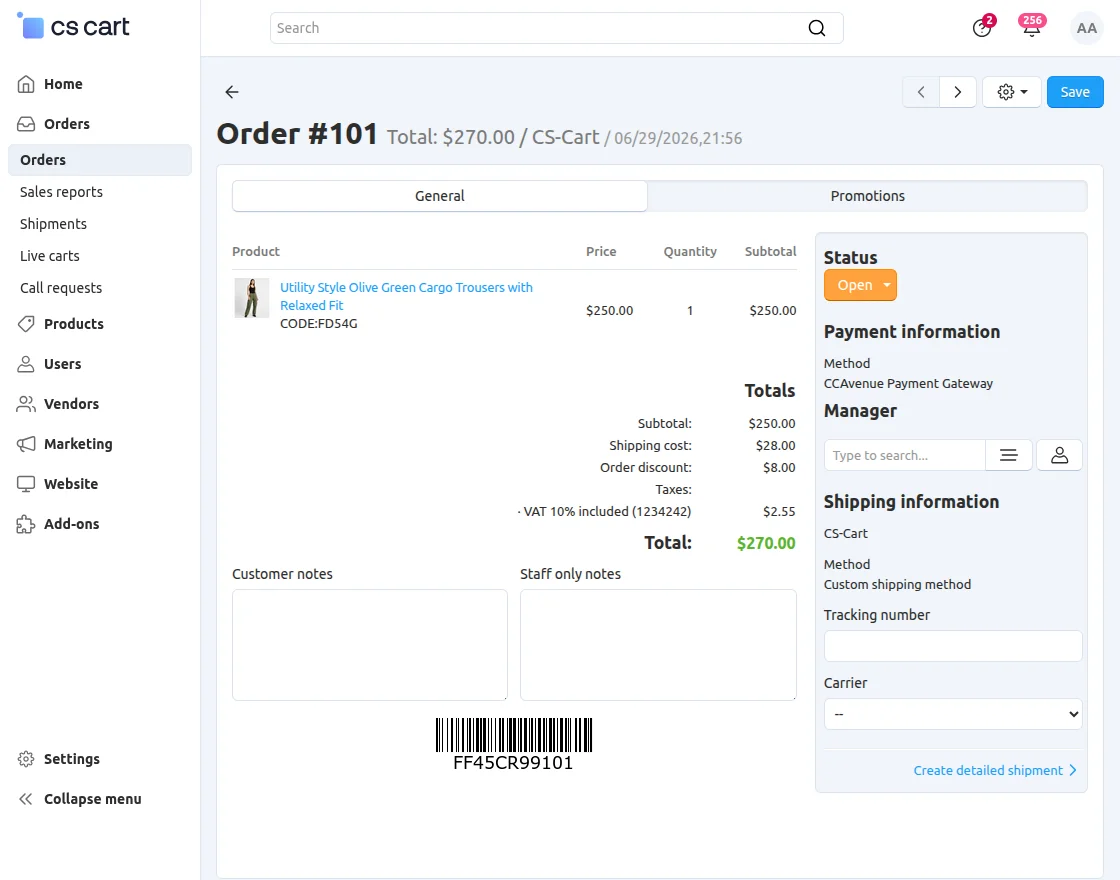This screenshot has height=880, width=1120.
Task: Click the Staff only notes text area
Action: point(658,645)
